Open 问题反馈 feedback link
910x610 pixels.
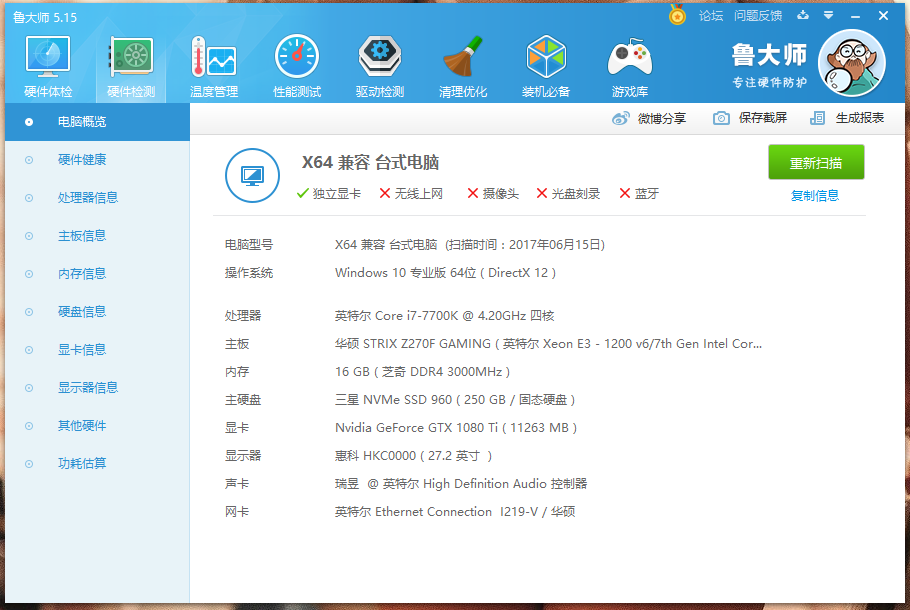pyautogui.click(x=758, y=16)
